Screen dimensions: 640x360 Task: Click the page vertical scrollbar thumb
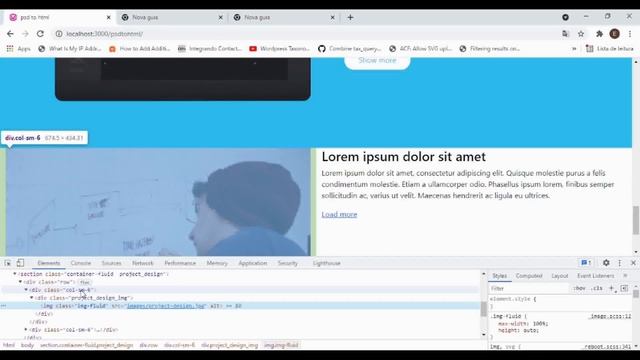(x=636, y=220)
